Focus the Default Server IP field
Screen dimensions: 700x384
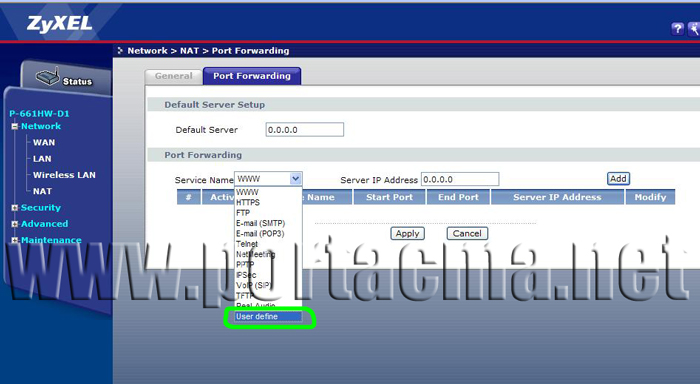[304, 130]
